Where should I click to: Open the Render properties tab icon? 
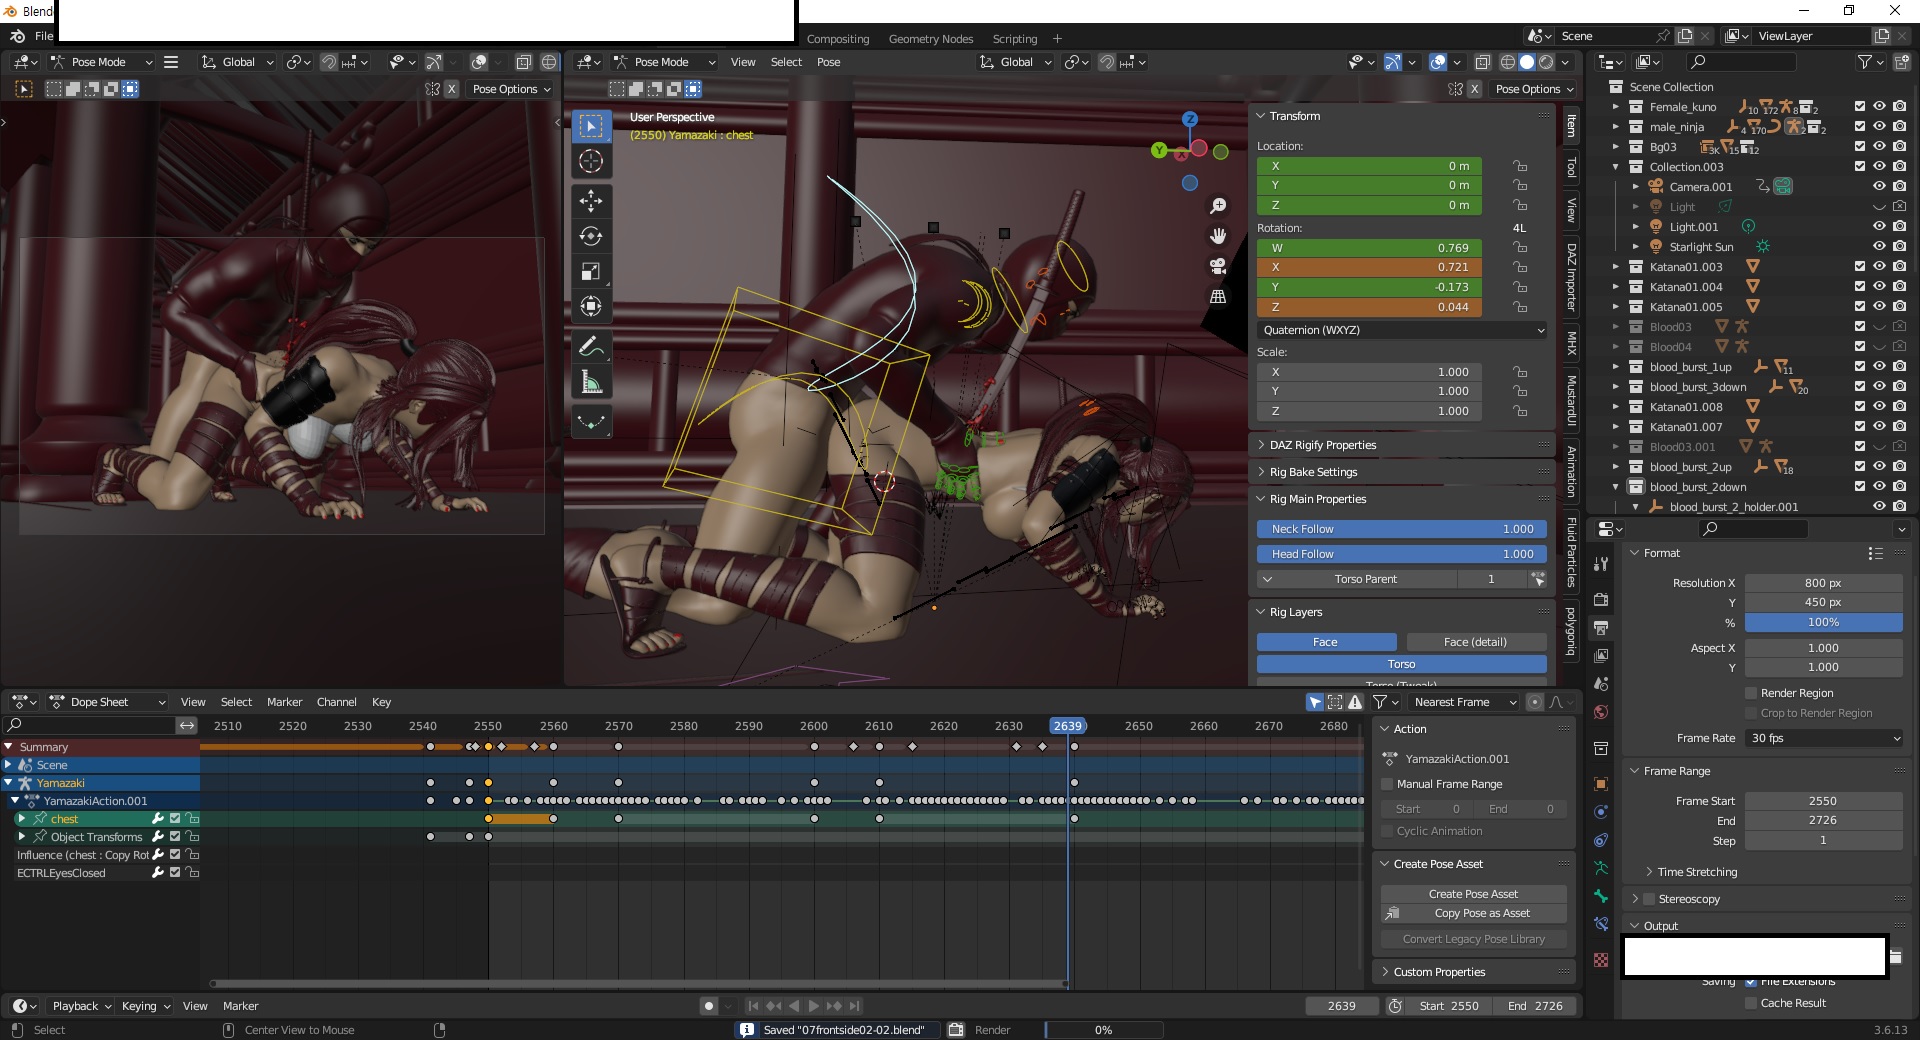click(x=1601, y=599)
